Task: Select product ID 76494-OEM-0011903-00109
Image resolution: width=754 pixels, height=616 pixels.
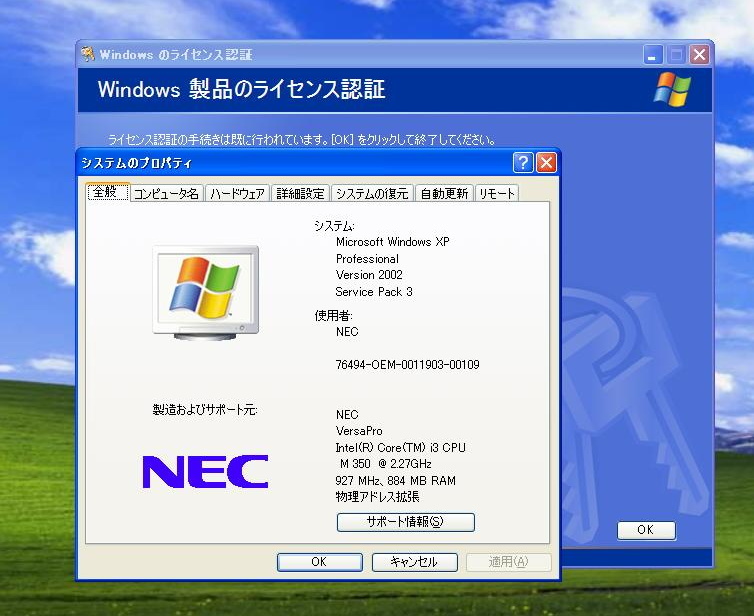Action: point(407,365)
